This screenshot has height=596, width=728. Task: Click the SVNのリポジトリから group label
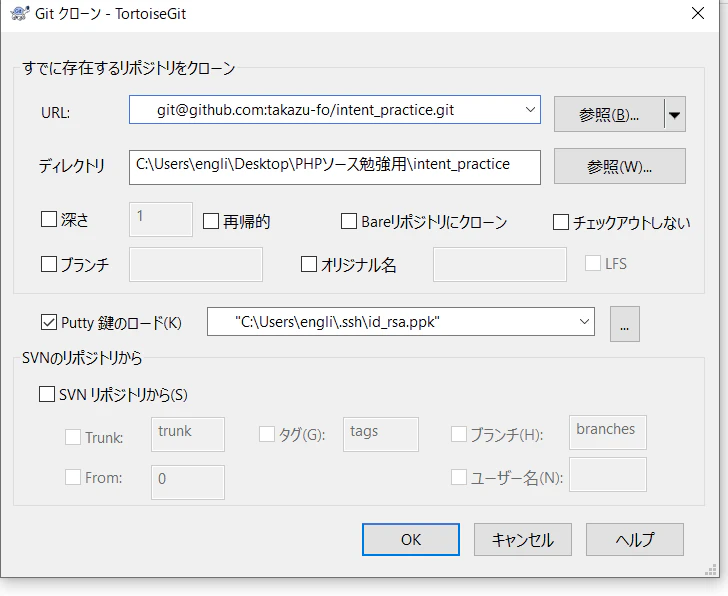pyautogui.click(x=82, y=358)
